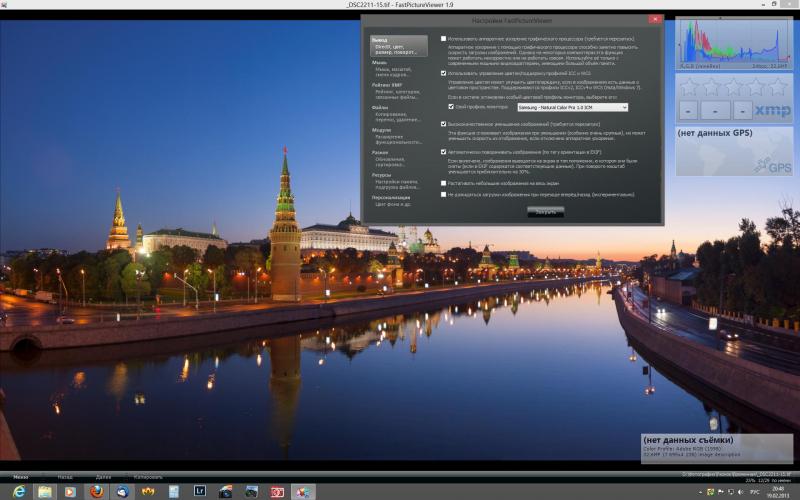Viewport: 800px width, 500px height.
Task: Uncheck auto-rotate images by EXIF orientation
Action: coord(443,152)
